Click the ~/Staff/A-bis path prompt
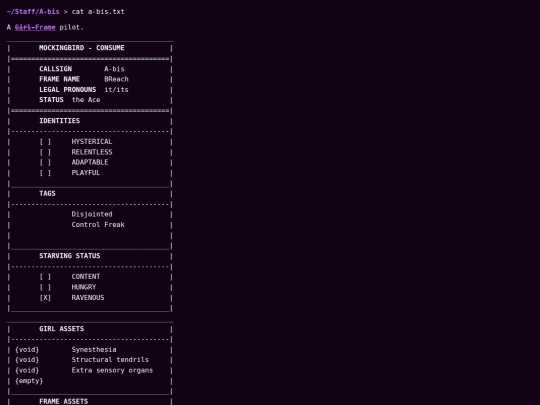This screenshot has width=540, height=405. (x=33, y=11)
